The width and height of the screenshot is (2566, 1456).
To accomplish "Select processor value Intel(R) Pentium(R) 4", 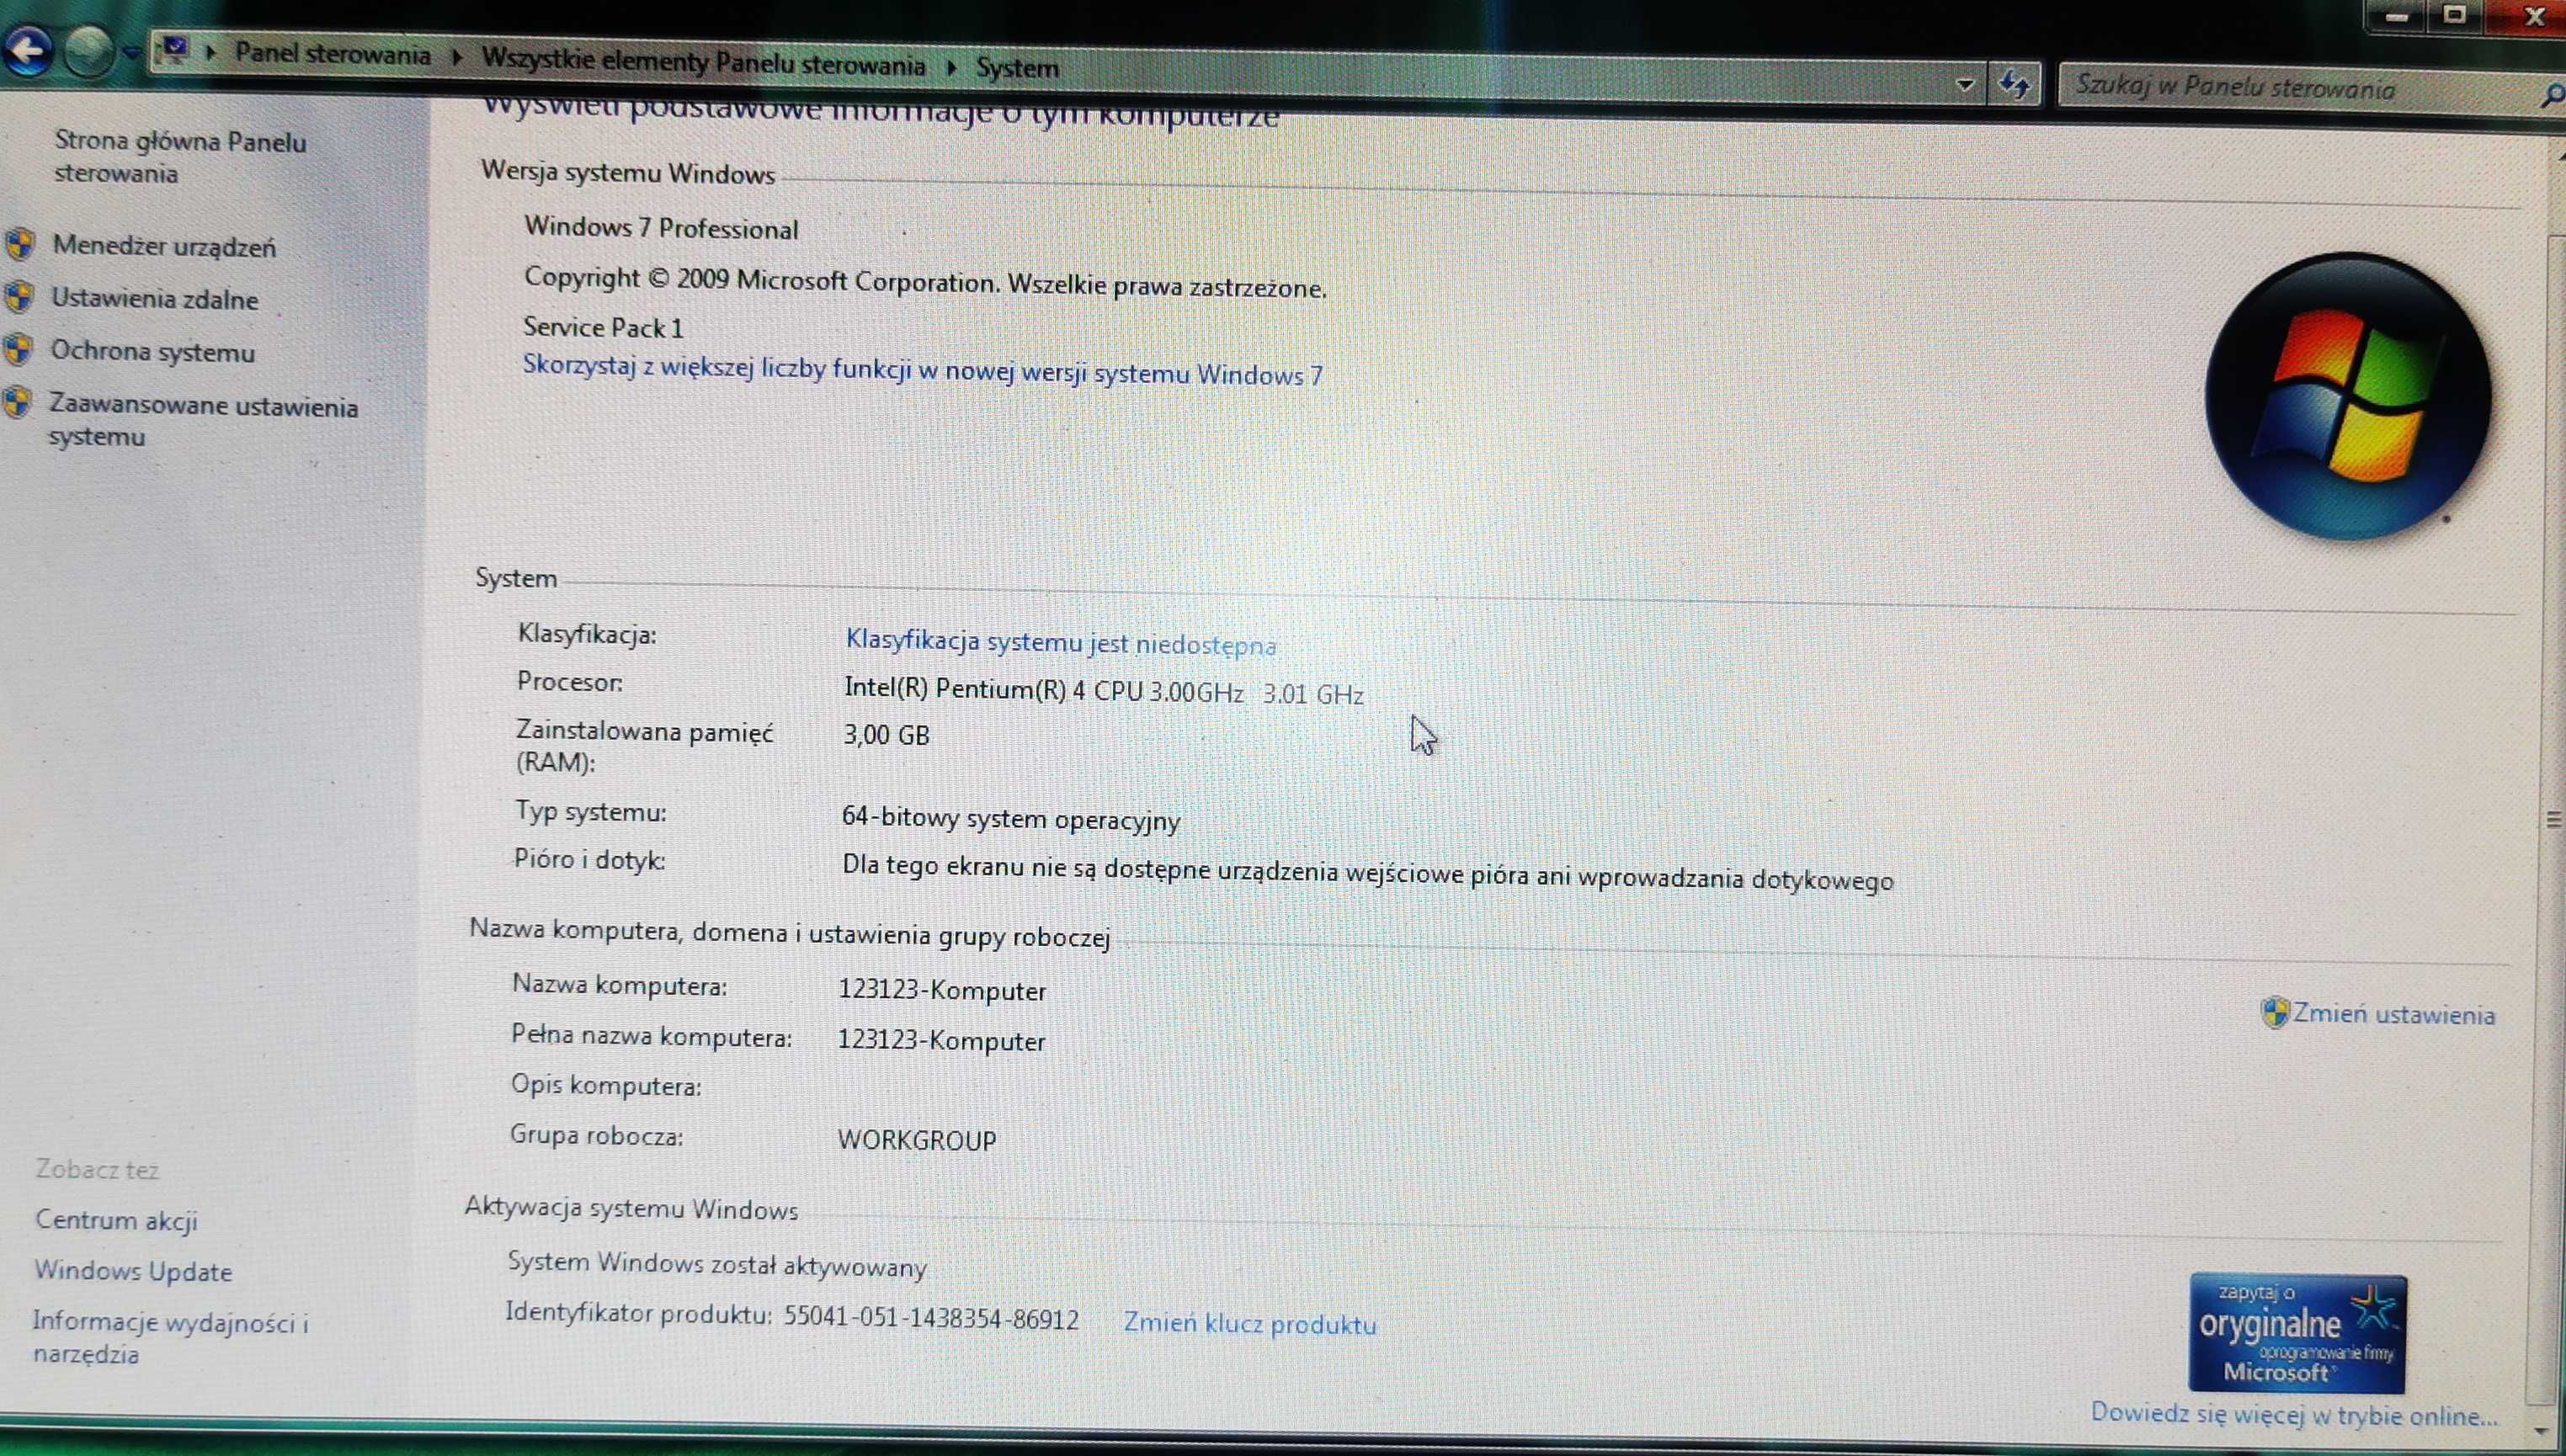I will 1104,690.
